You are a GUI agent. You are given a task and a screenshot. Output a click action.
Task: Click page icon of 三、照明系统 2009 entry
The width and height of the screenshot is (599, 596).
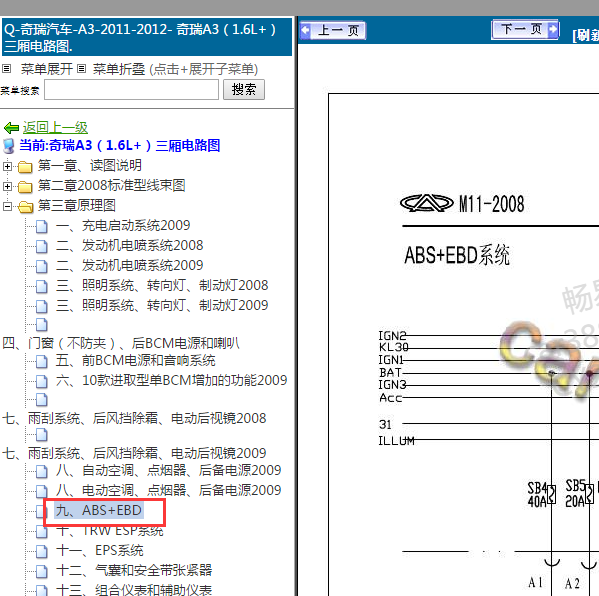tap(42, 306)
